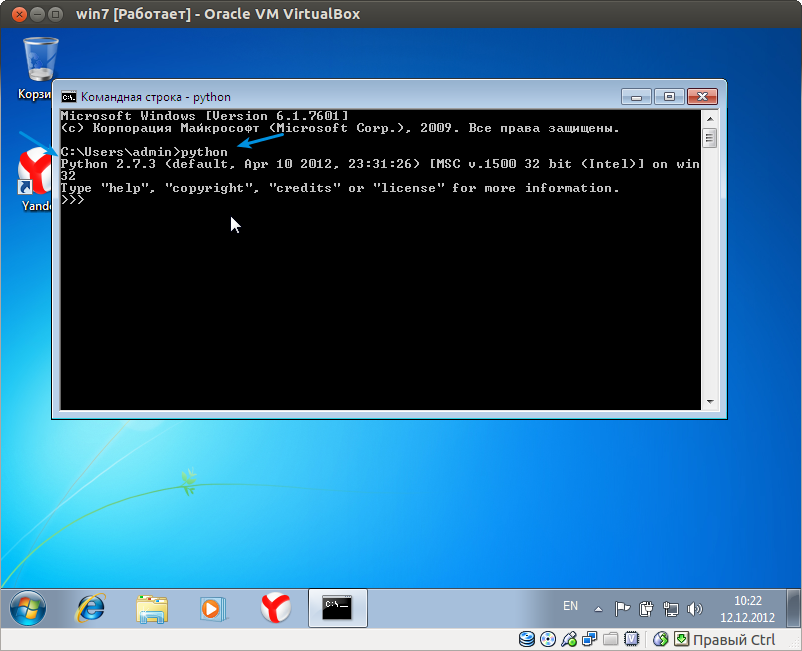Click the Microsoft Corp. 2009 copyright line

click(x=340, y=128)
